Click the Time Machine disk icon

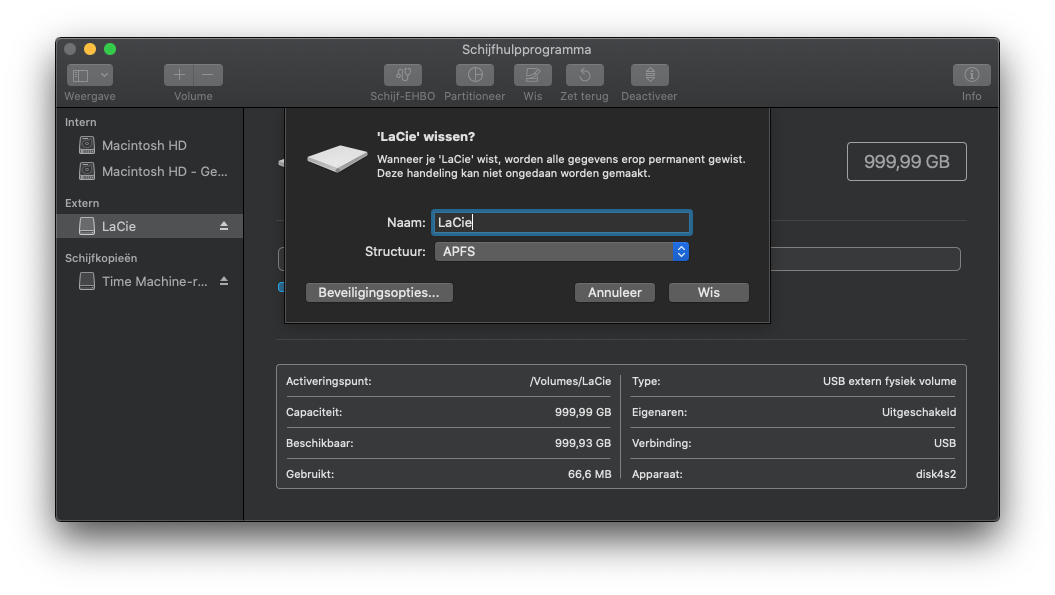(x=87, y=281)
